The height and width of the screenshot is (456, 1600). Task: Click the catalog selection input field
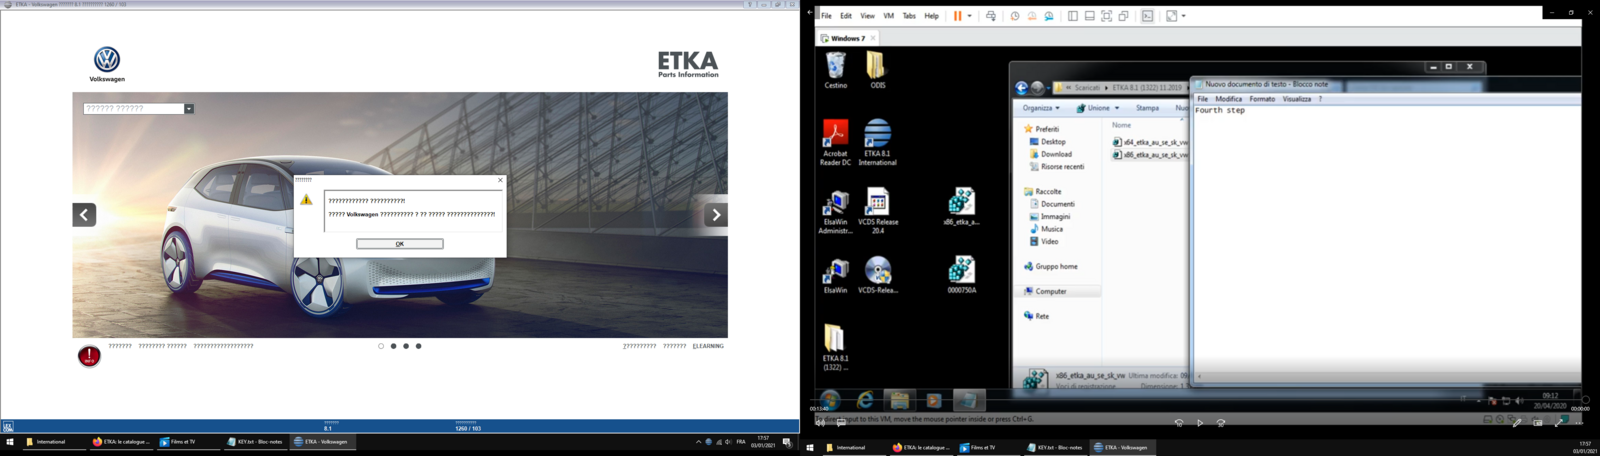pos(133,109)
